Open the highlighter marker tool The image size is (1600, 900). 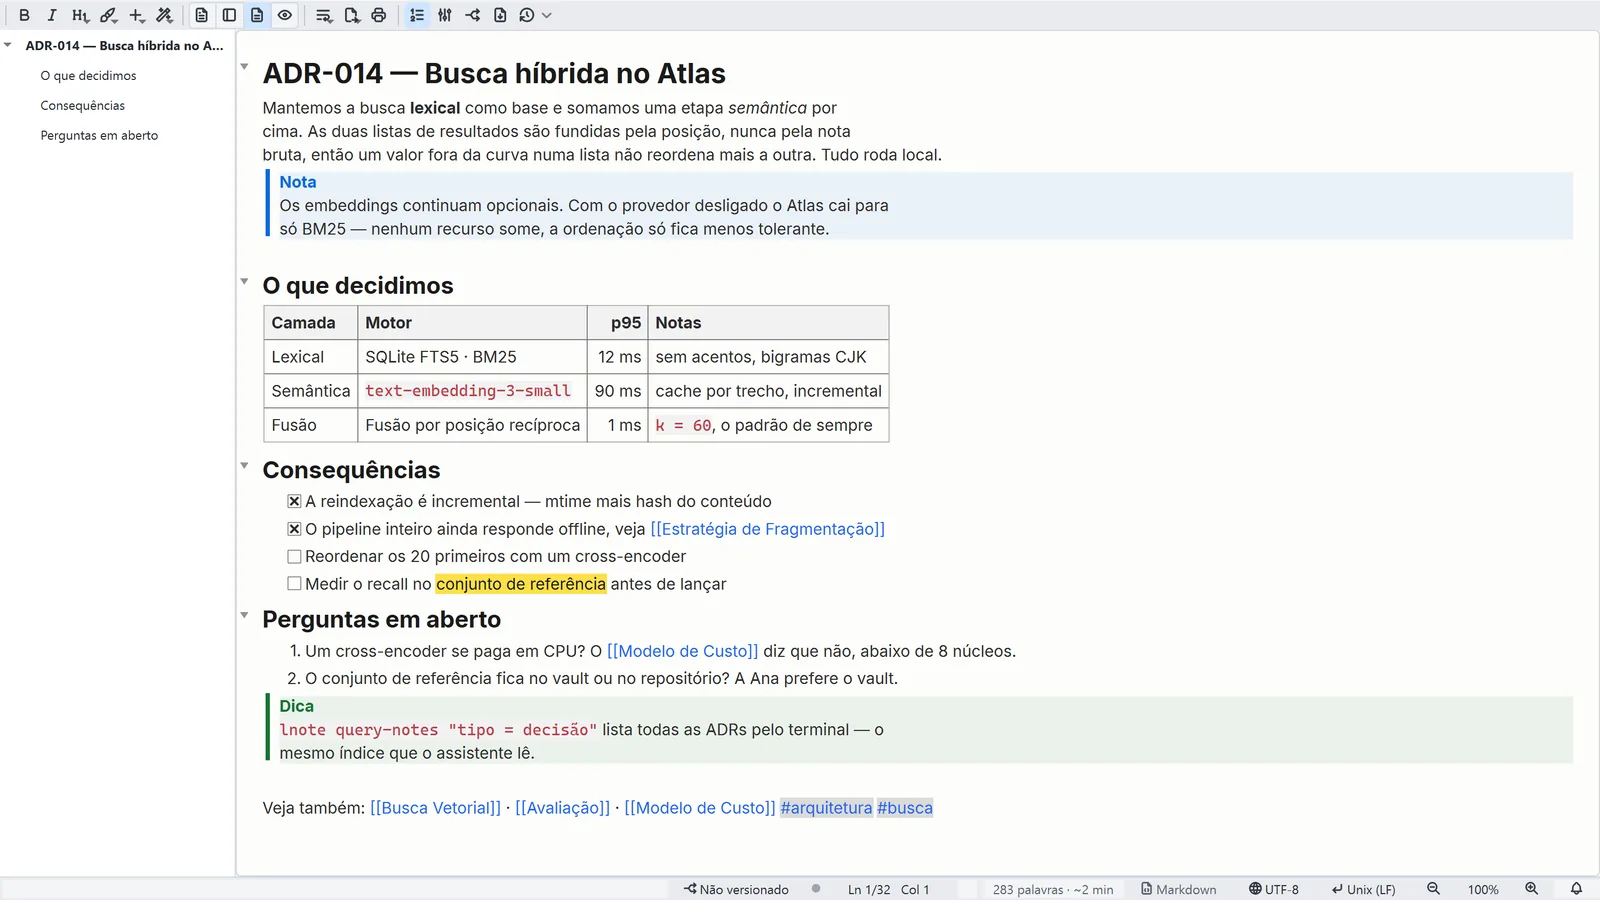click(x=108, y=15)
